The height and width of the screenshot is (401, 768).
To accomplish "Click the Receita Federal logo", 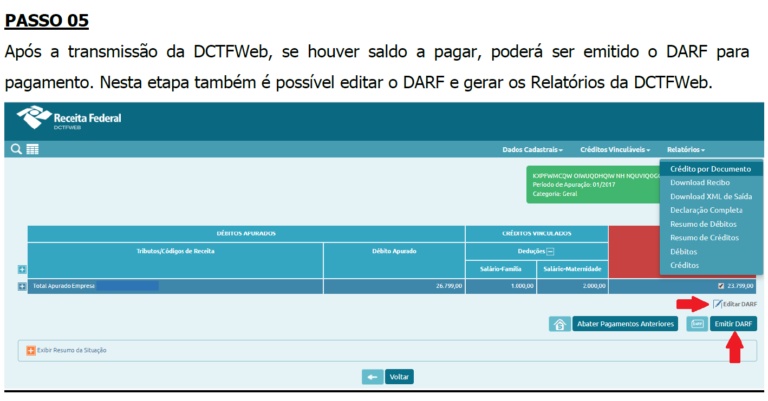I will point(70,121).
